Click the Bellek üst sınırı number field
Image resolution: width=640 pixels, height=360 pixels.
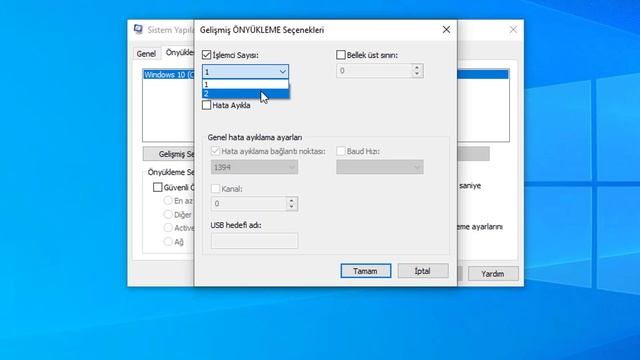pyautogui.click(x=374, y=71)
